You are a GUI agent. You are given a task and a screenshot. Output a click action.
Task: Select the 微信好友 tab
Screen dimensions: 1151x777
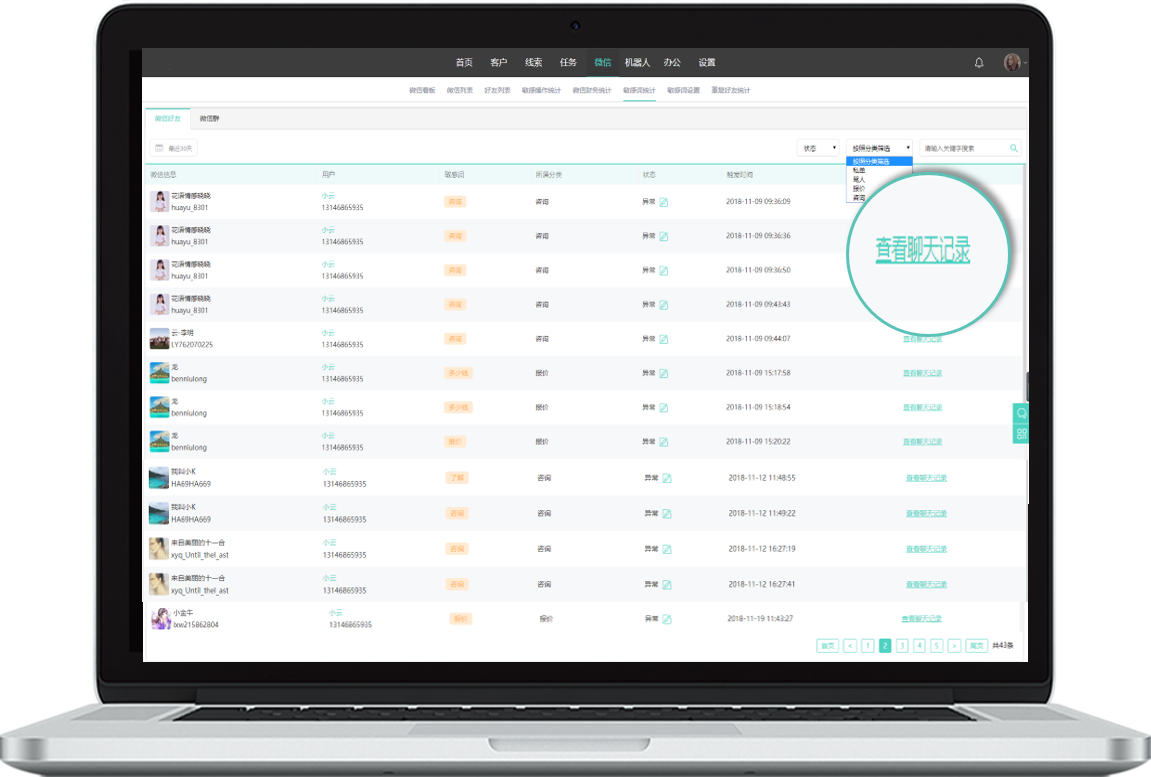pyautogui.click(x=168, y=118)
